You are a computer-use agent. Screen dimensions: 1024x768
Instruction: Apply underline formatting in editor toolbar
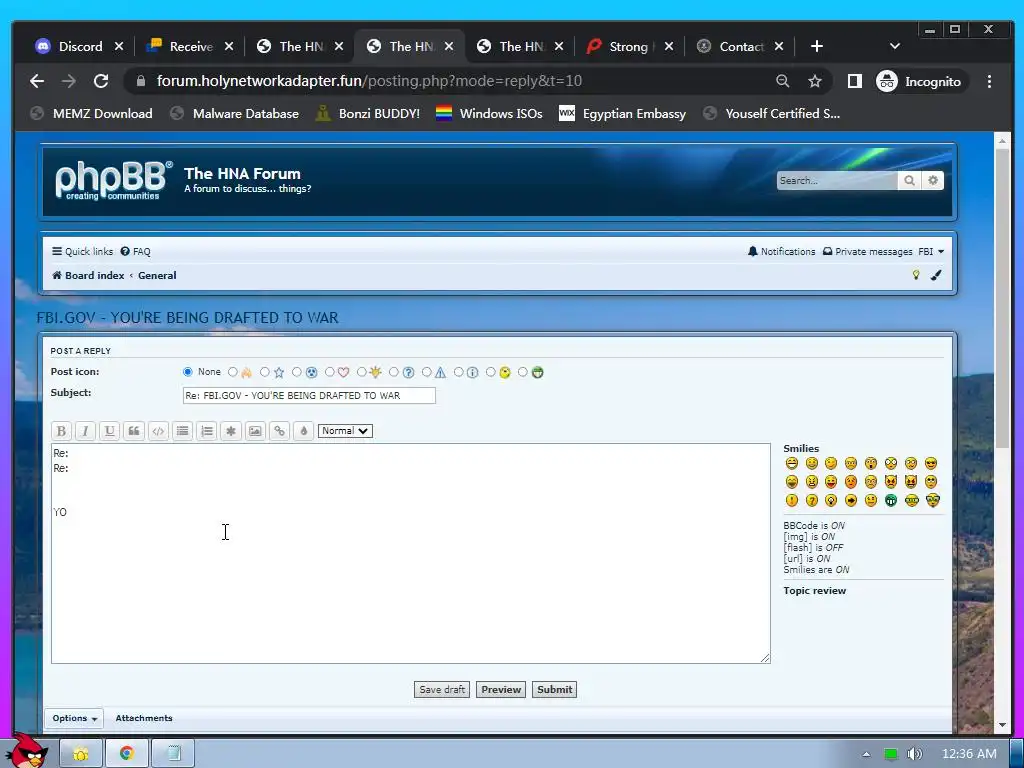click(109, 431)
